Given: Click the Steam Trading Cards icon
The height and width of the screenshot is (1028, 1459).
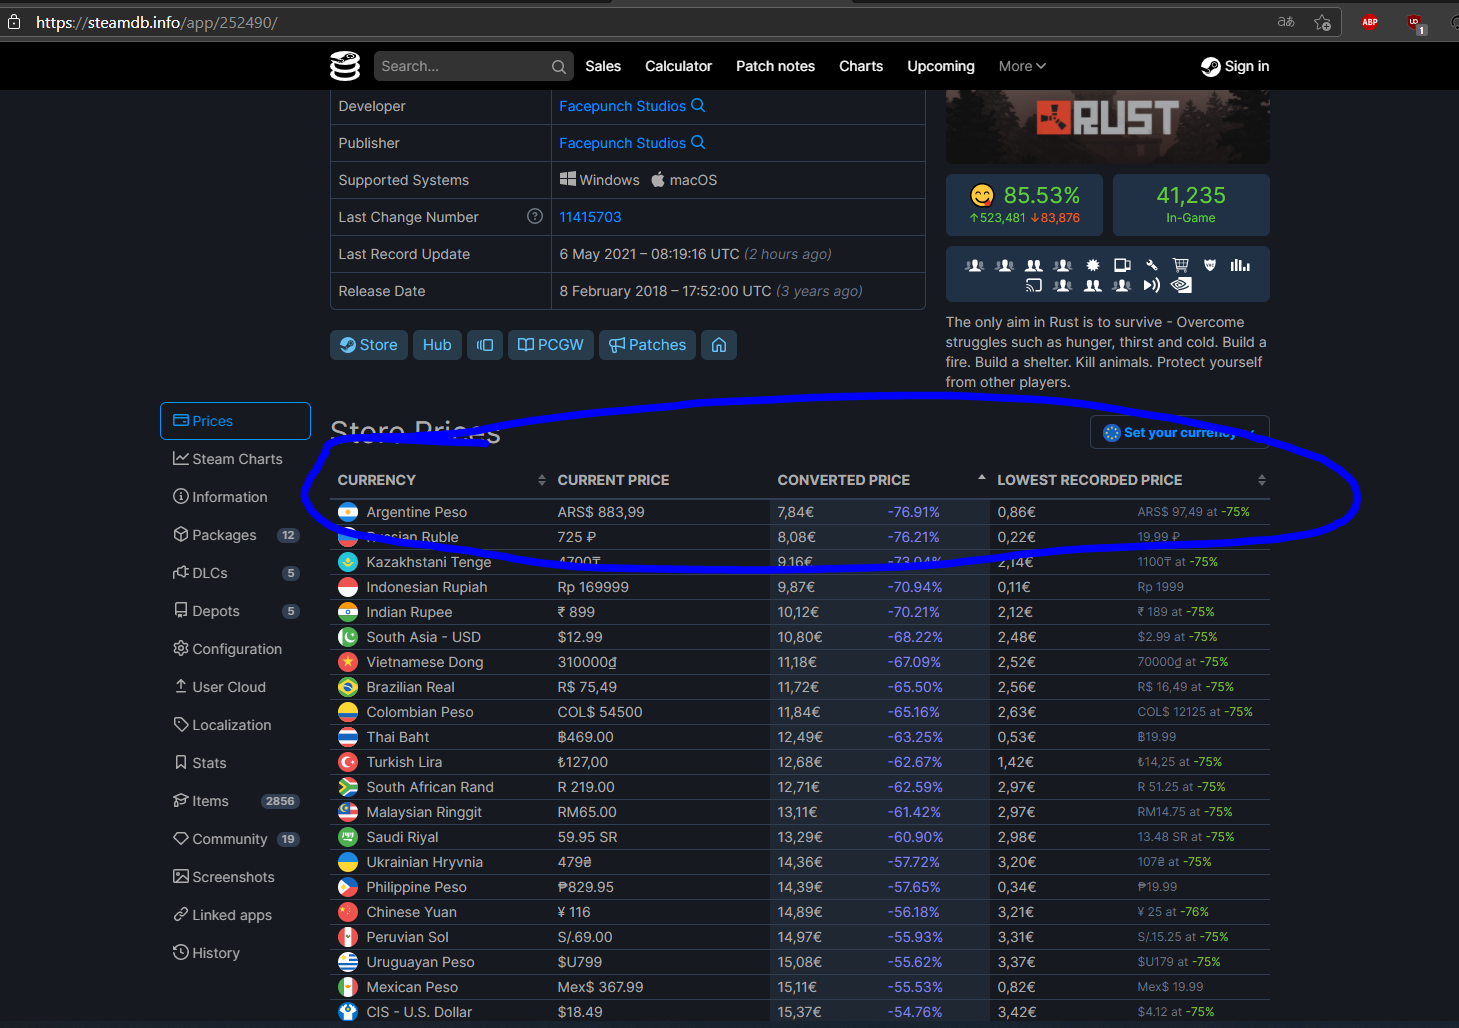Looking at the screenshot, I should pos(1122,265).
